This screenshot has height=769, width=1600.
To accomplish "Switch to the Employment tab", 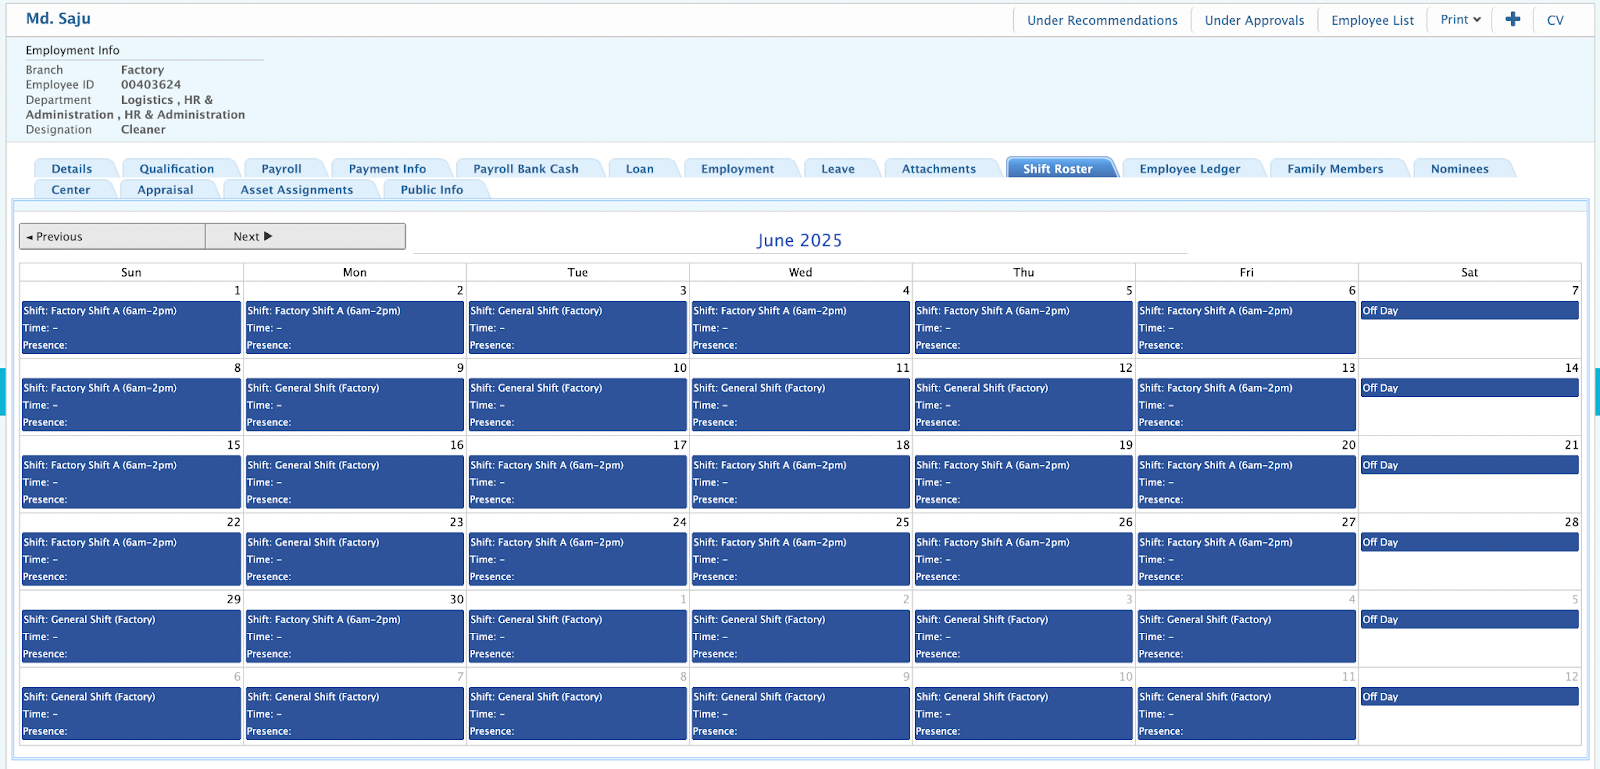I will [x=738, y=169].
